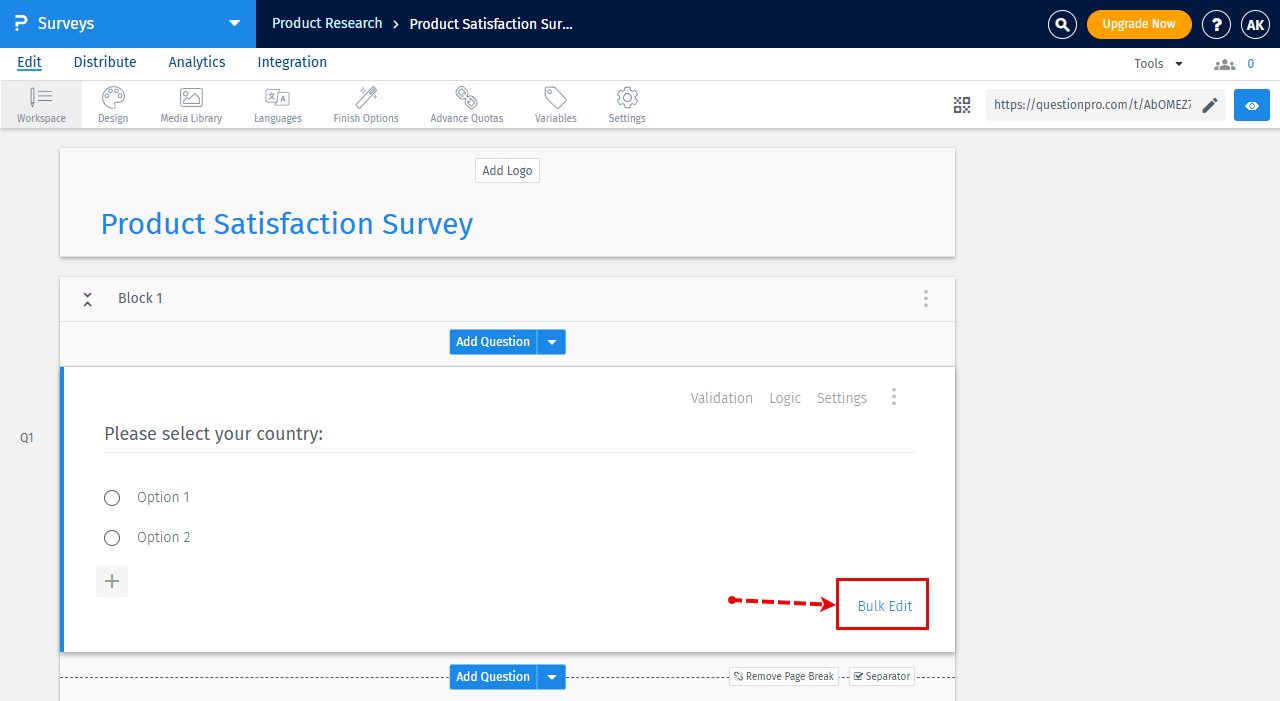Collapse Block 1 with the chevron
Viewport: 1280px width, 701px height.
coord(87,298)
